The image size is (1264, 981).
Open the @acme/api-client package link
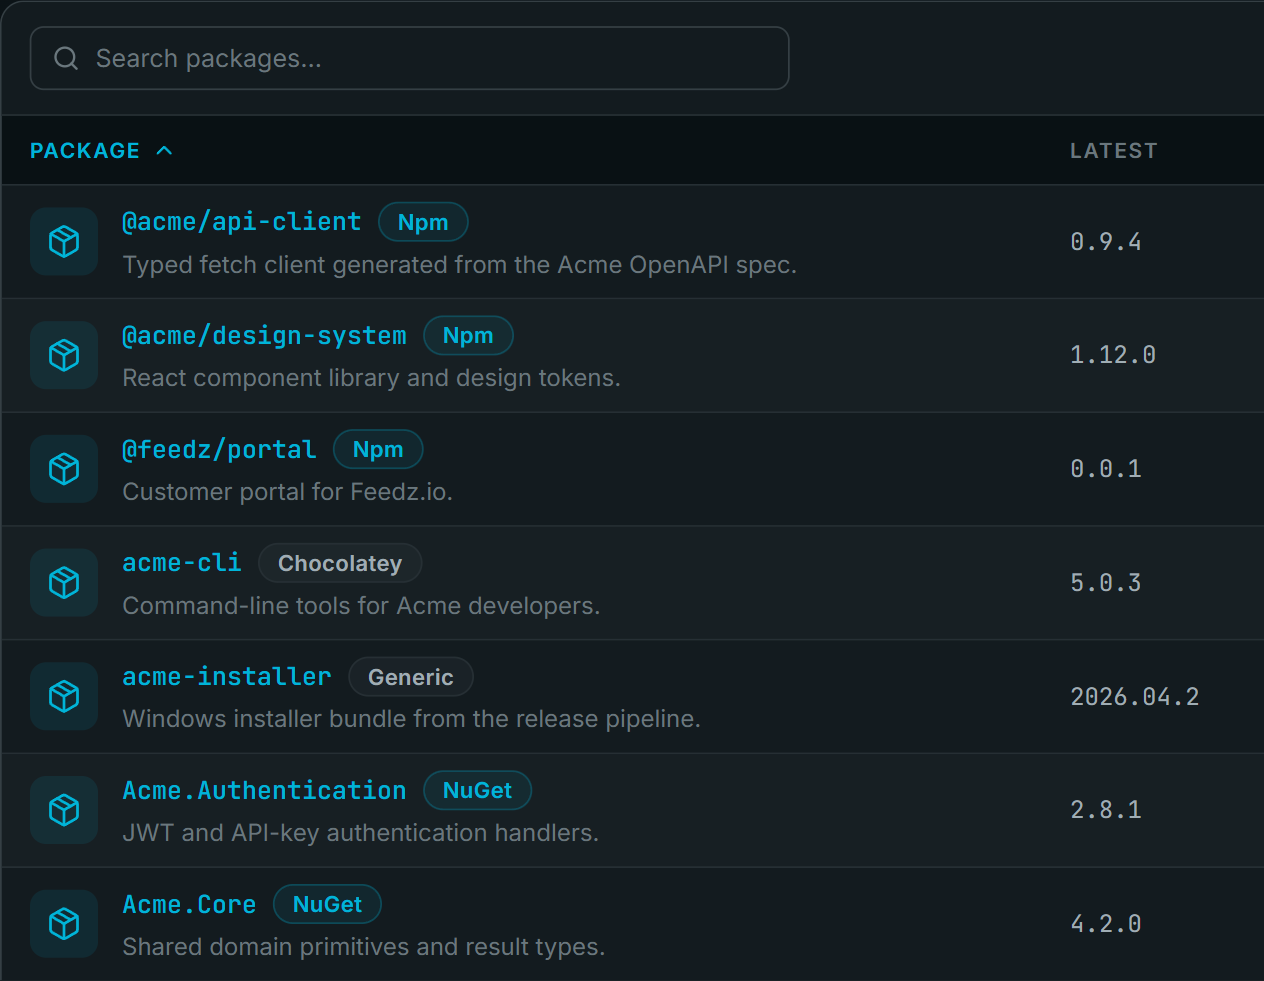click(x=242, y=222)
